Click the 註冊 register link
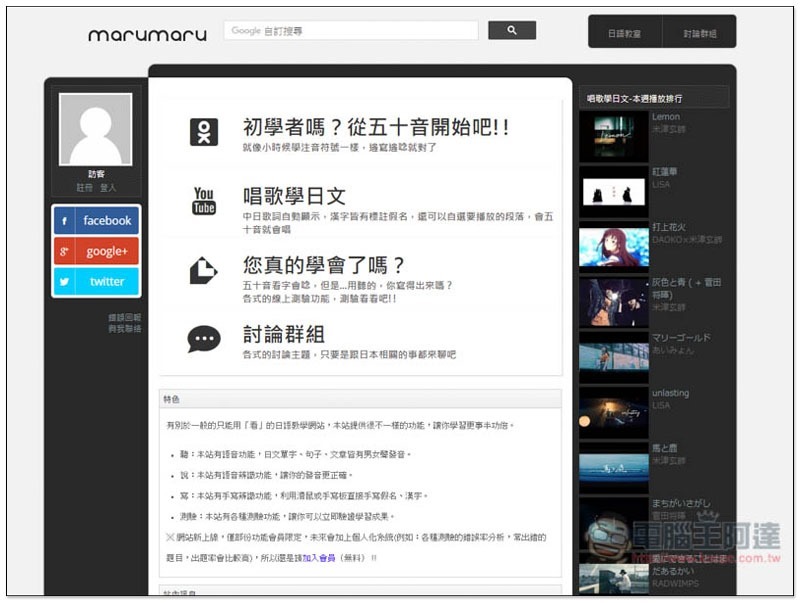This screenshot has width=800, height=603. click(84, 188)
